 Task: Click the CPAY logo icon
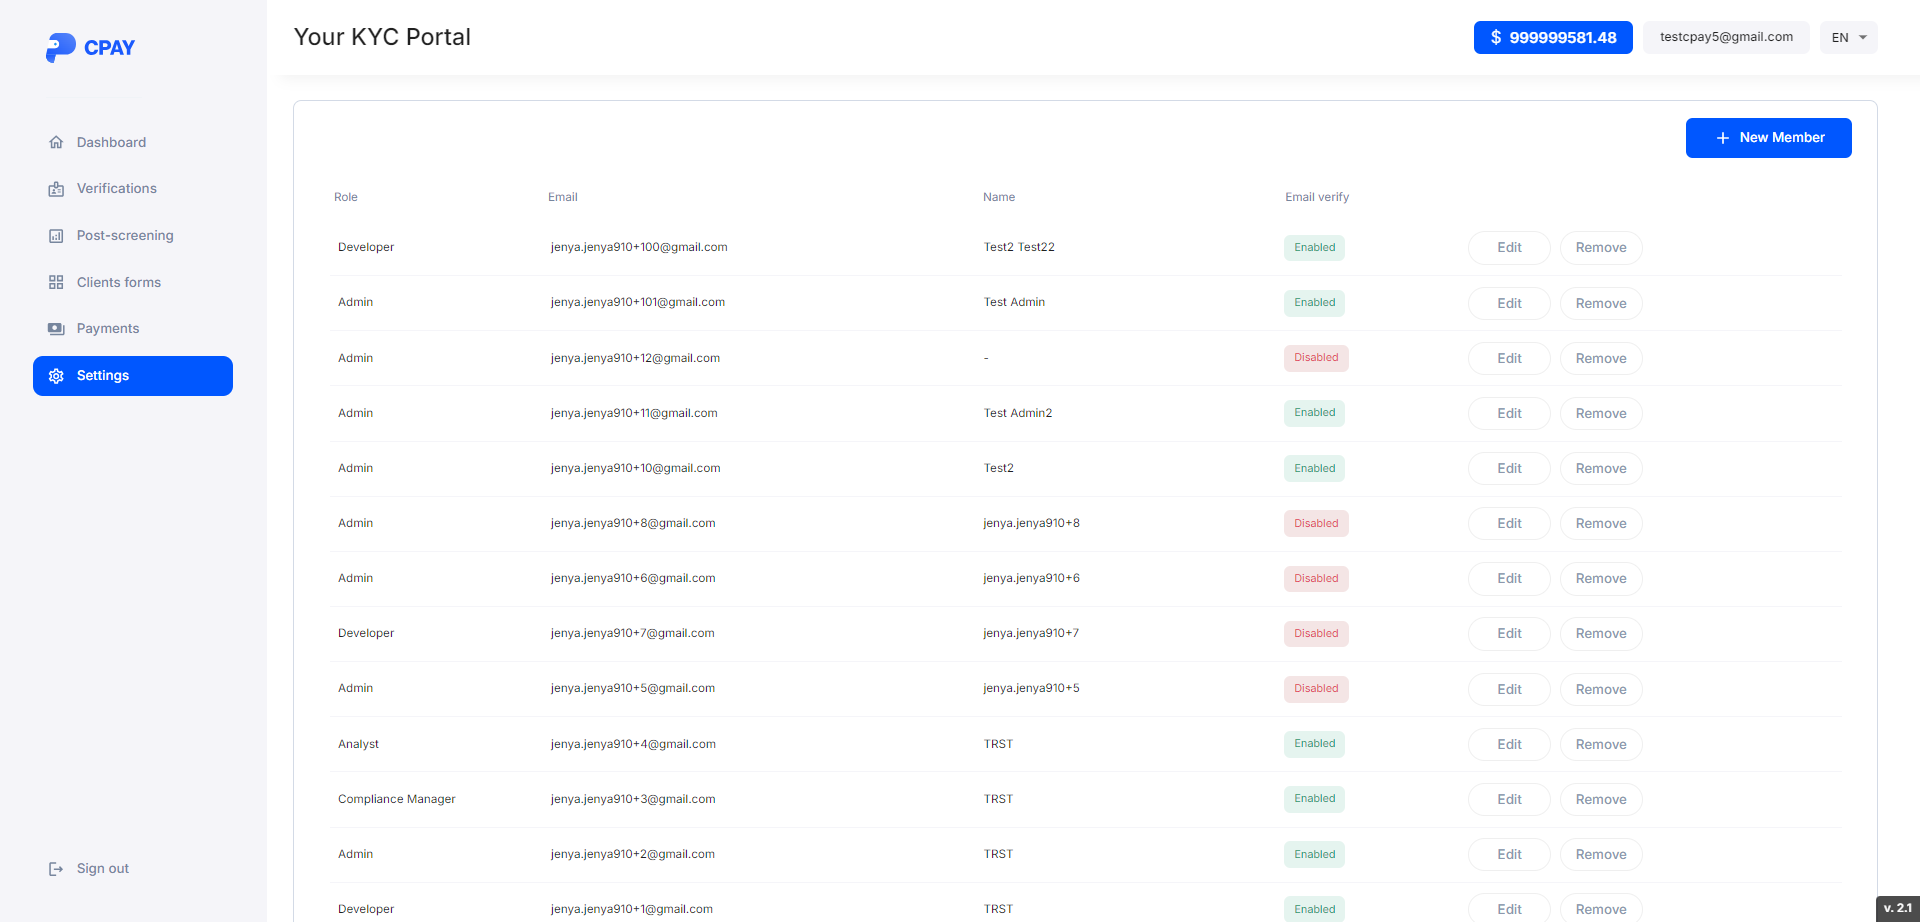(60, 47)
